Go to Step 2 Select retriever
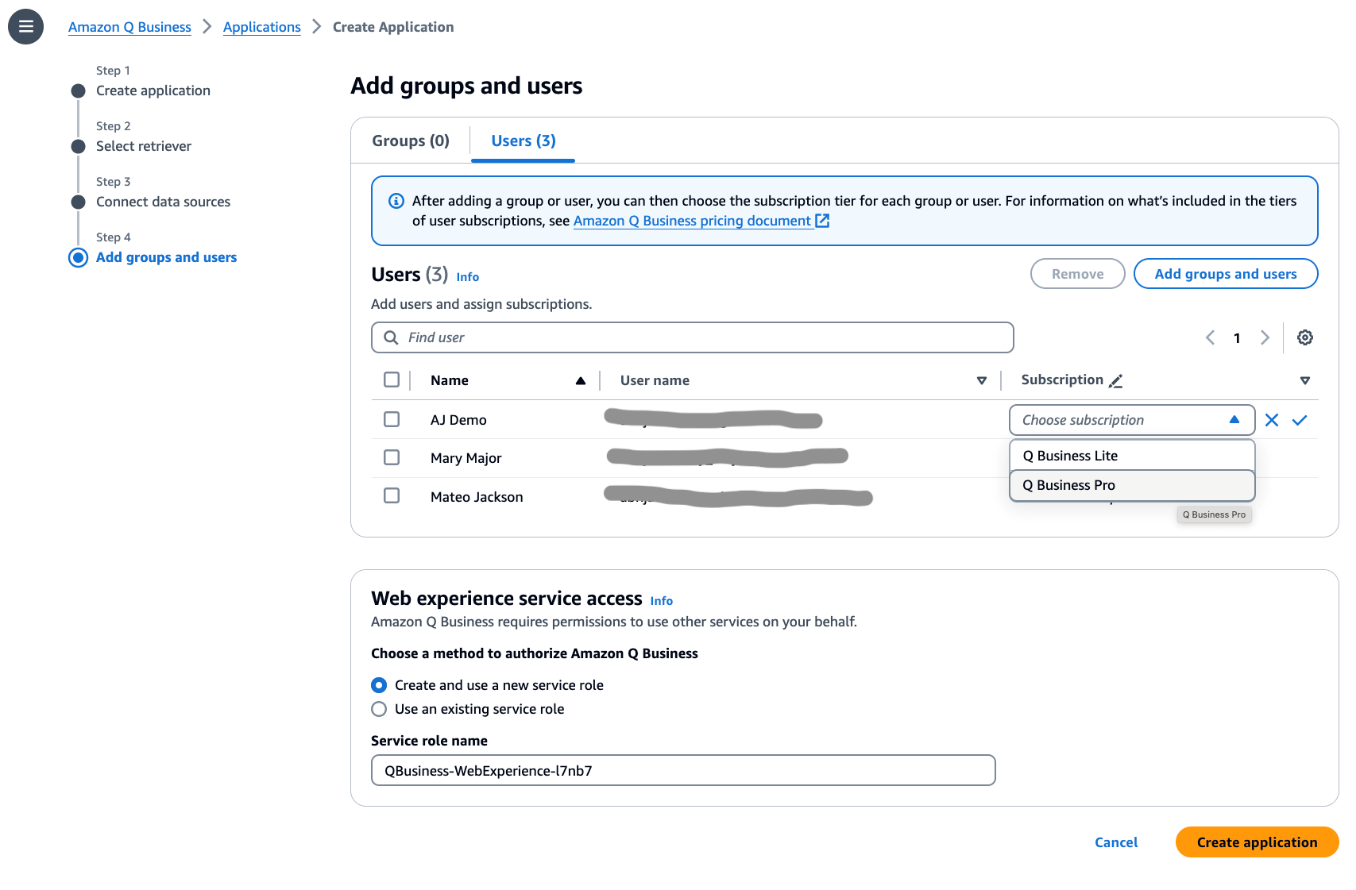 144,147
